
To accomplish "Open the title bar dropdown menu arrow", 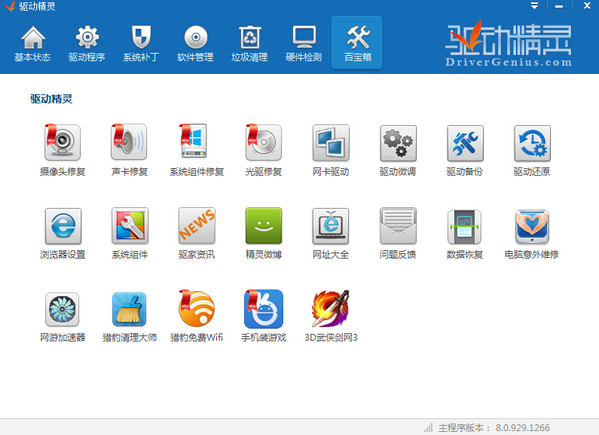I will 534,6.
